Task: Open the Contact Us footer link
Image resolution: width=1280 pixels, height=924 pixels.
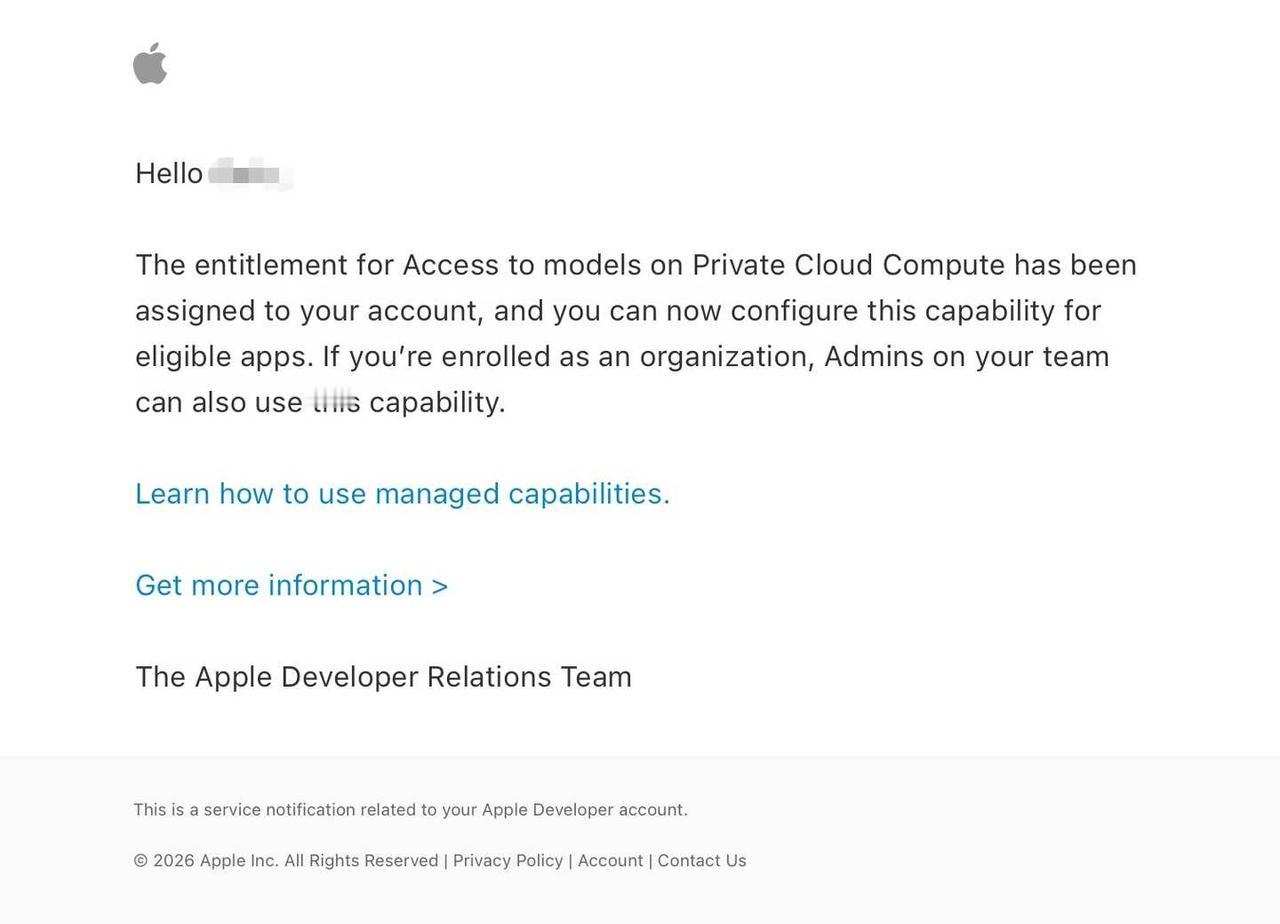Action: (x=702, y=861)
